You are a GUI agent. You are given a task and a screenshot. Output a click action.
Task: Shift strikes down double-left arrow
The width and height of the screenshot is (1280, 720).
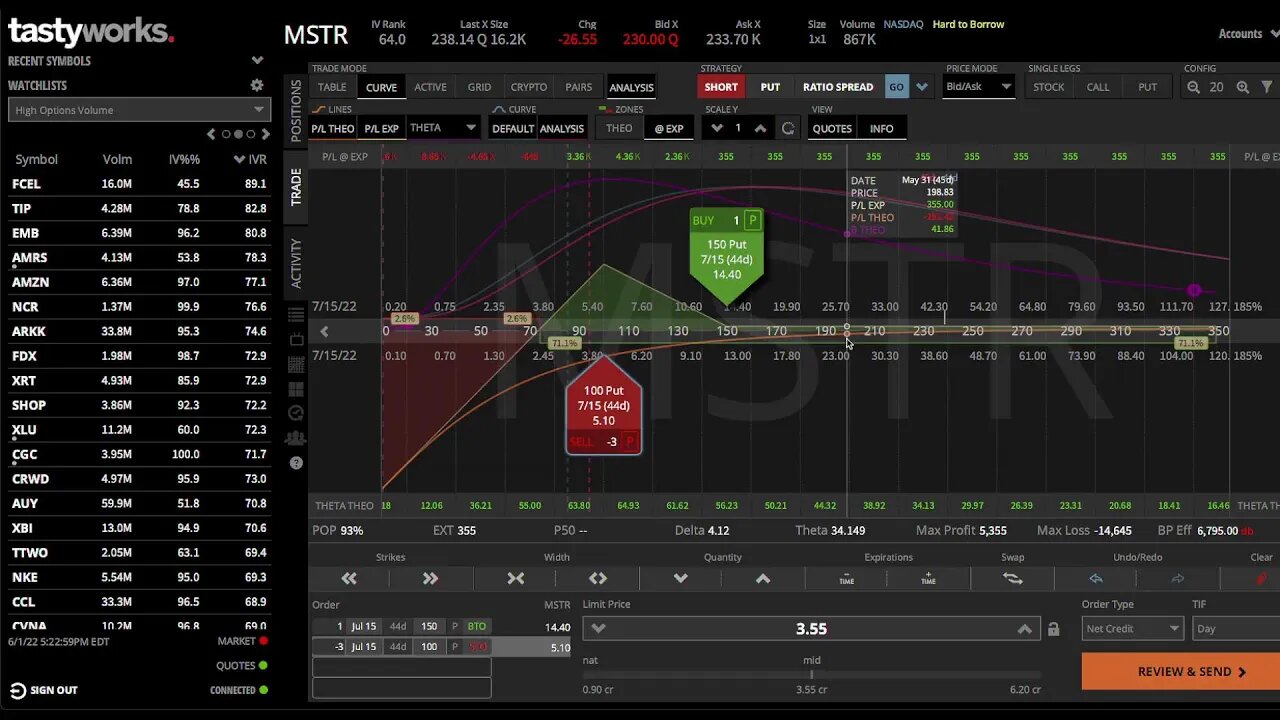pos(349,578)
